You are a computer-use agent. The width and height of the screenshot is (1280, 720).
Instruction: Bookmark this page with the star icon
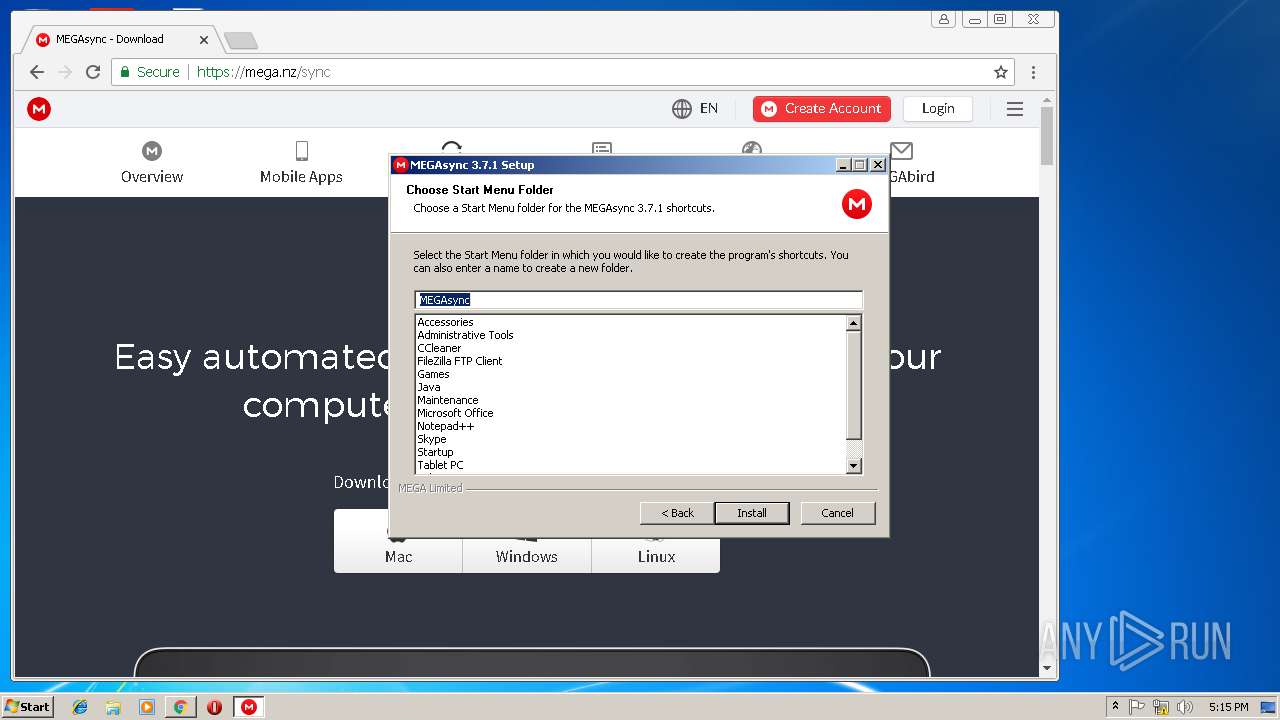tap(1000, 72)
